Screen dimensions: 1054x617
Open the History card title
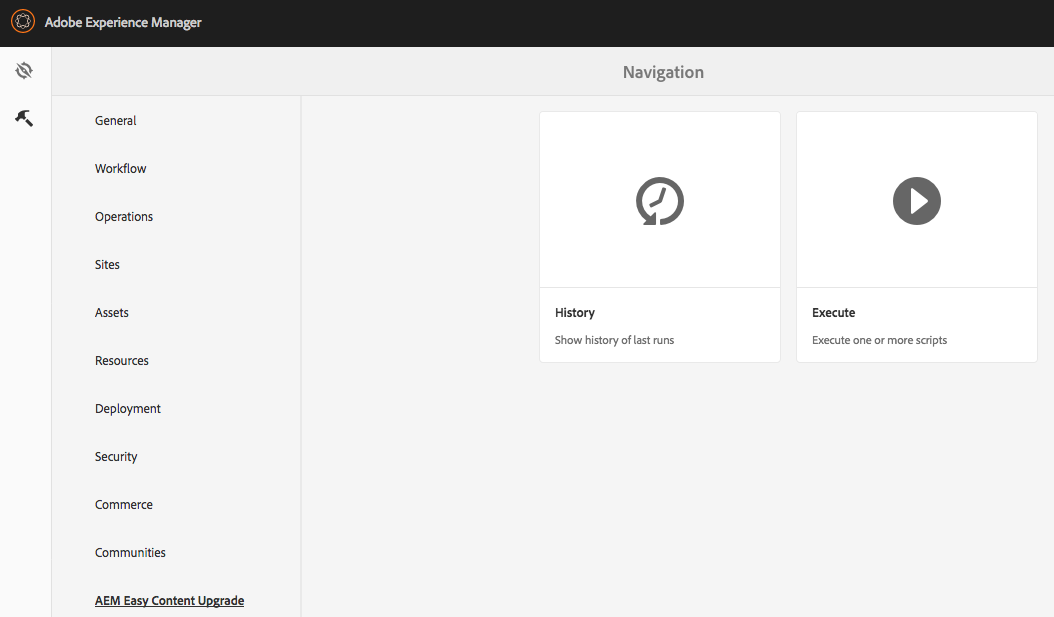575,313
